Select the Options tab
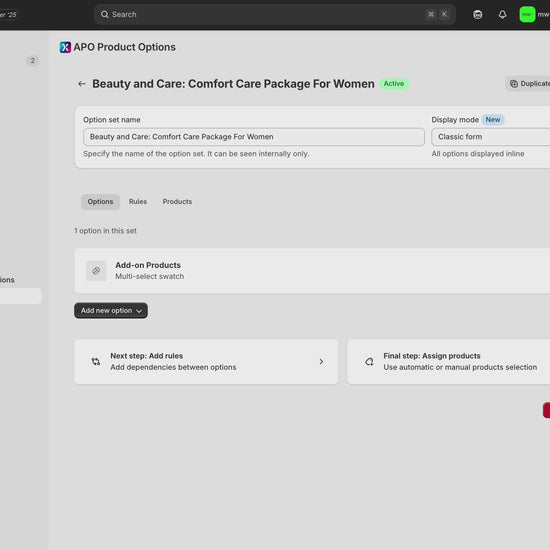The image size is (550, 550). point(100,202)
